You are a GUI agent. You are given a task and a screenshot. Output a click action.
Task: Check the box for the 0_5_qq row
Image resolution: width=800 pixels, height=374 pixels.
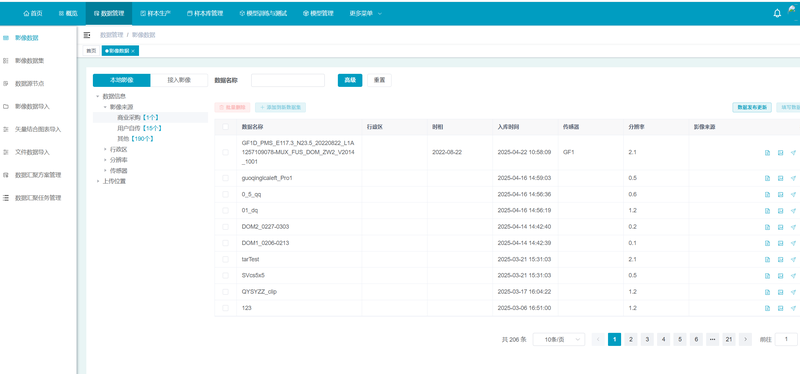[x=226, y=194]
